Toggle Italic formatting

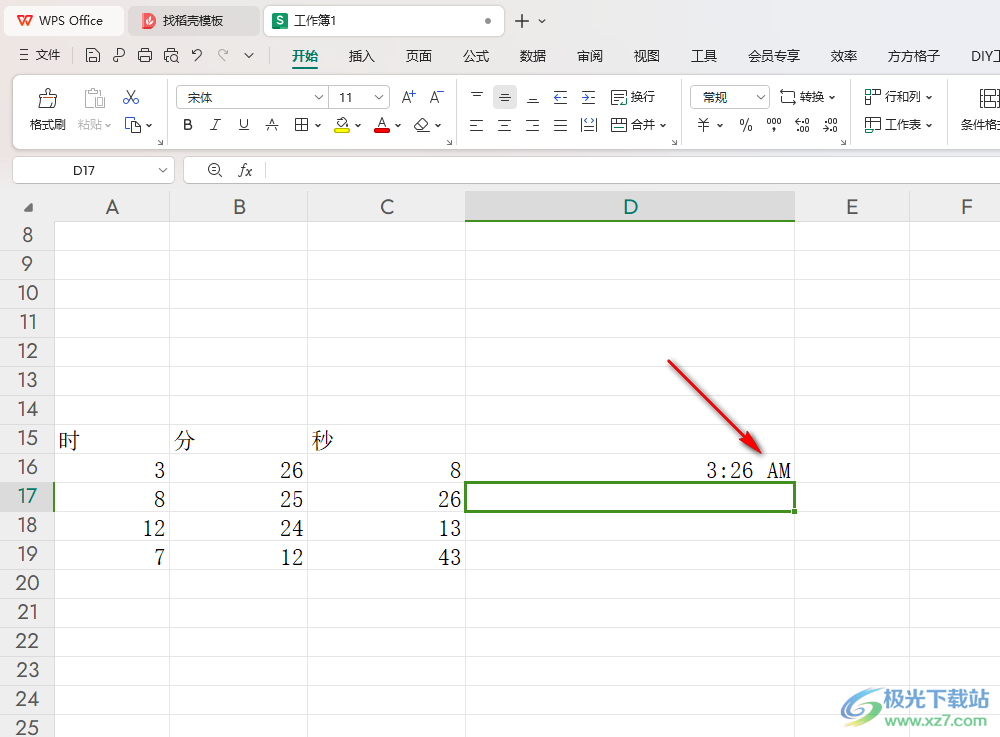[216, 125]
